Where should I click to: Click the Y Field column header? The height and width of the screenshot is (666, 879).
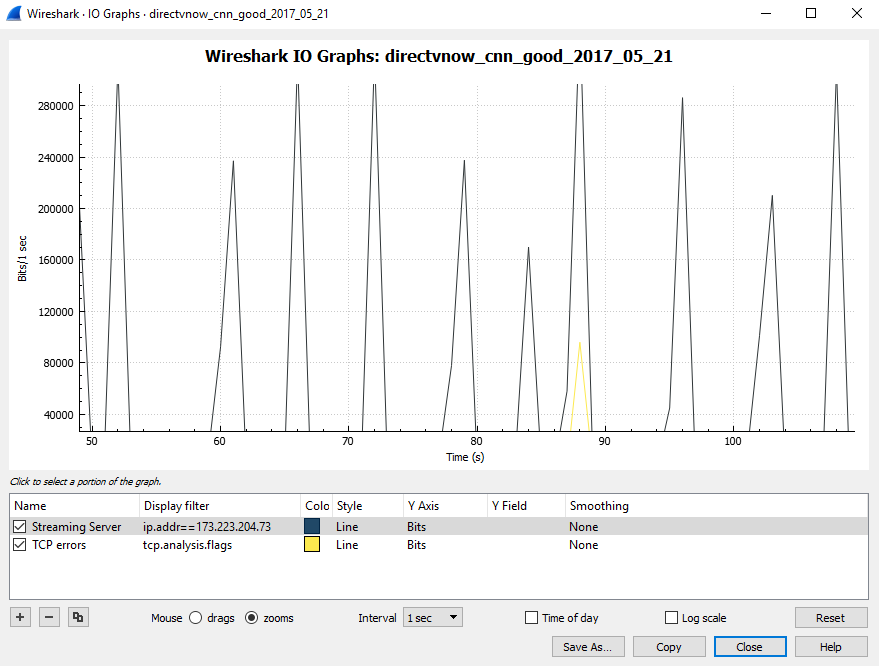(526, 506)
